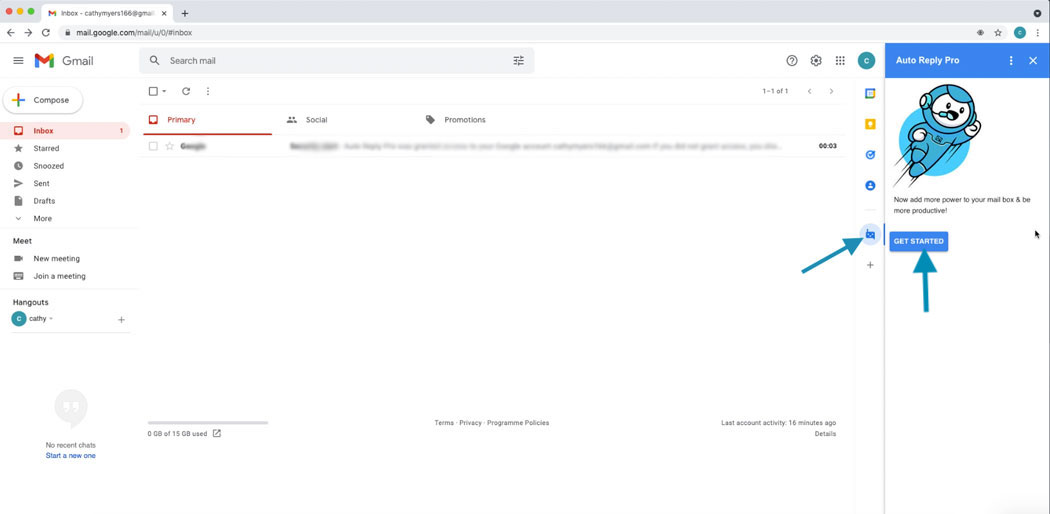Open the Primary tab

pos(208,120)
